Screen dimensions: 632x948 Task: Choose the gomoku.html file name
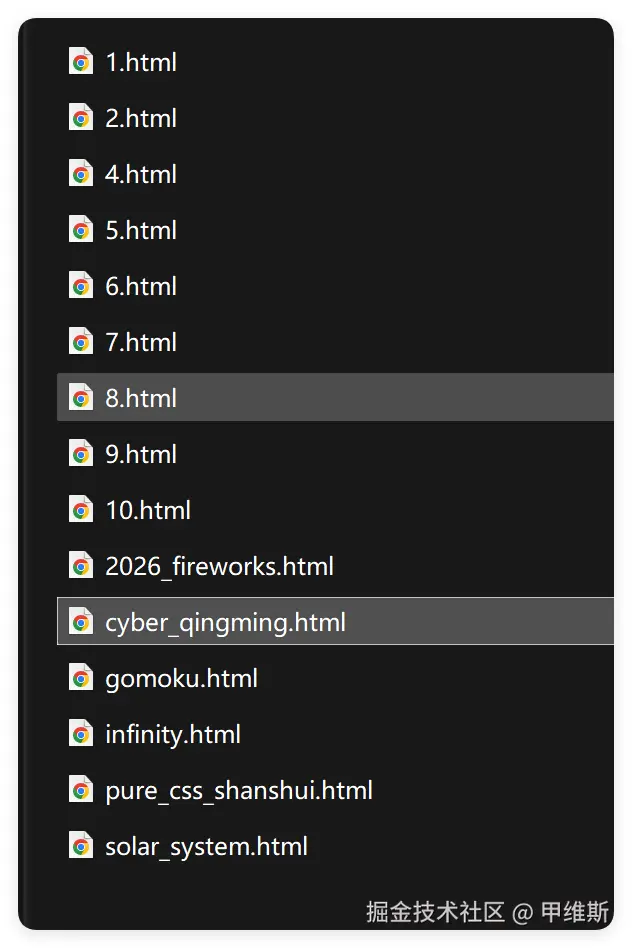coord(181,678)
